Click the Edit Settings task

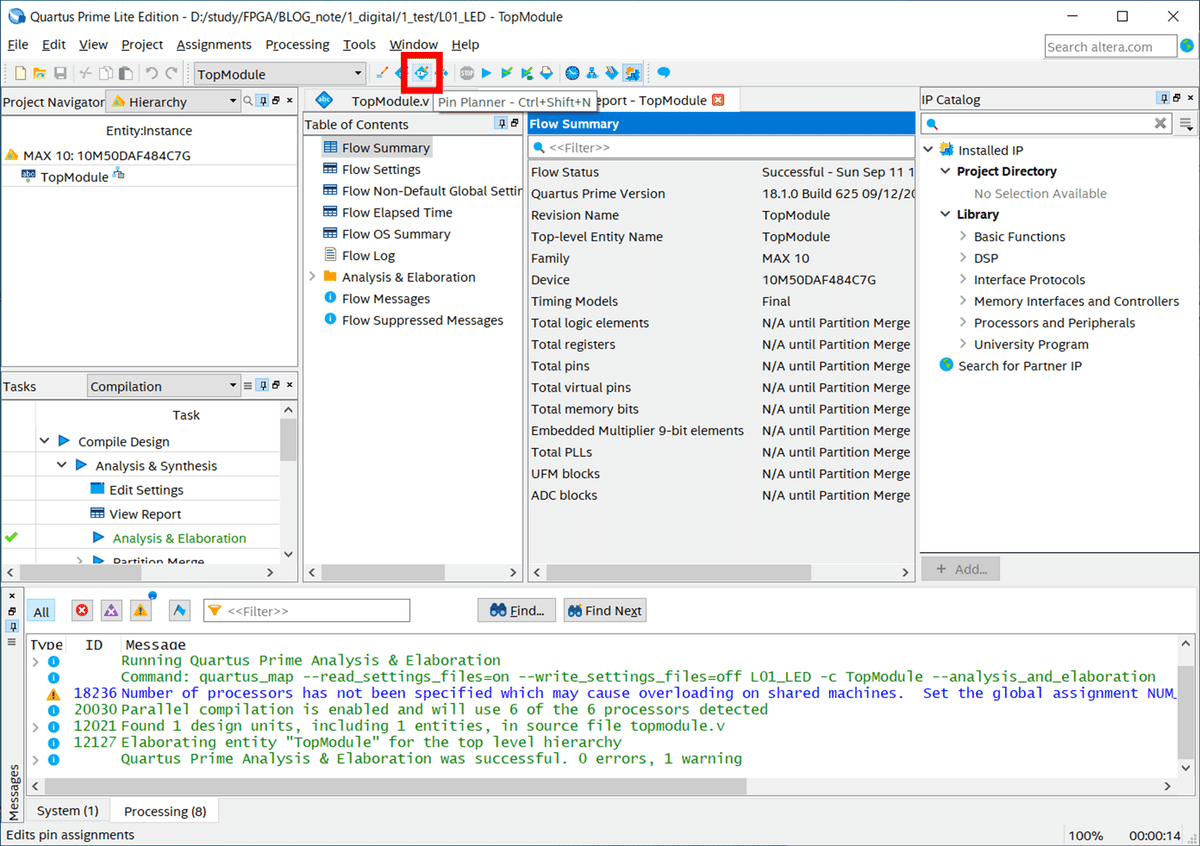coord(146,490)
